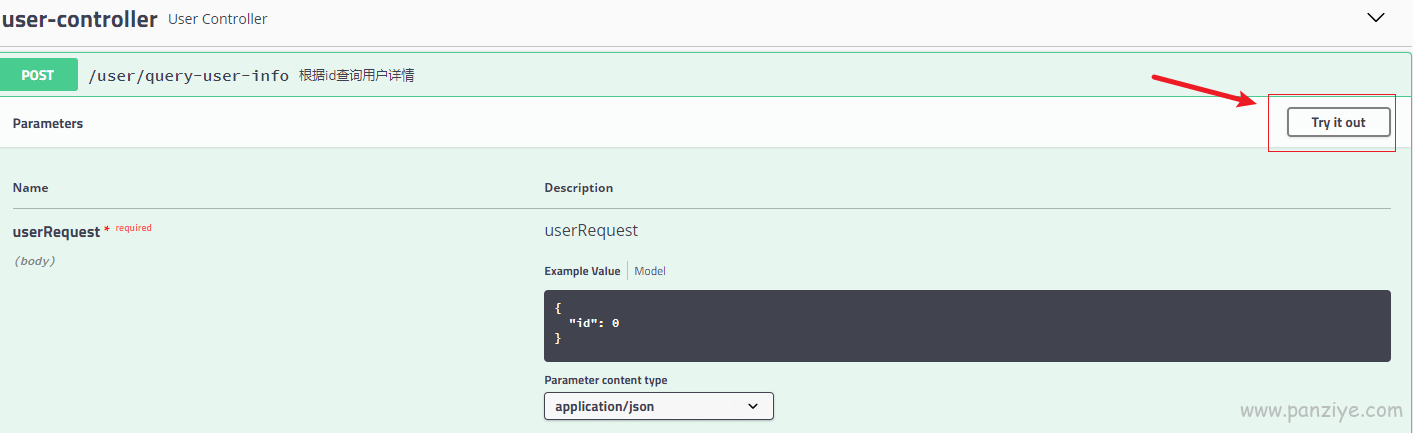Click the Parameters section header

coord(48,123)
